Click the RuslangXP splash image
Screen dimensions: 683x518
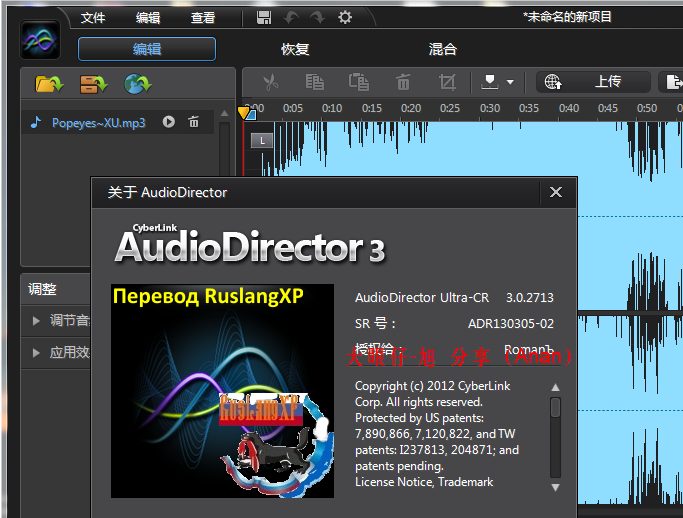(223, 391)
